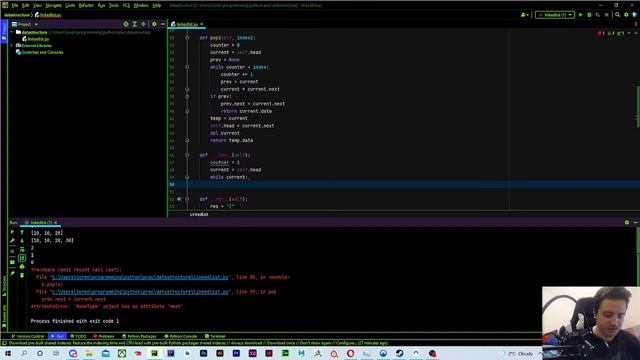Clear console output with trash icon
640x360 pixels.
[x=22, y=276]
